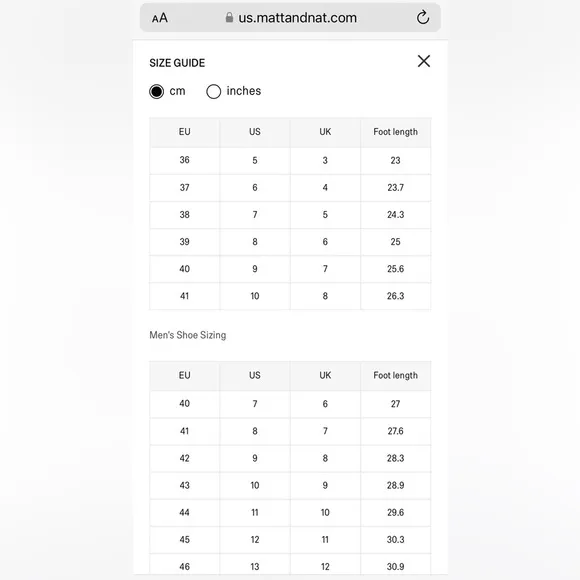Click the EU 46 row cell
The width and height of the screenshot is (580, 580).
tap(184, 566)
